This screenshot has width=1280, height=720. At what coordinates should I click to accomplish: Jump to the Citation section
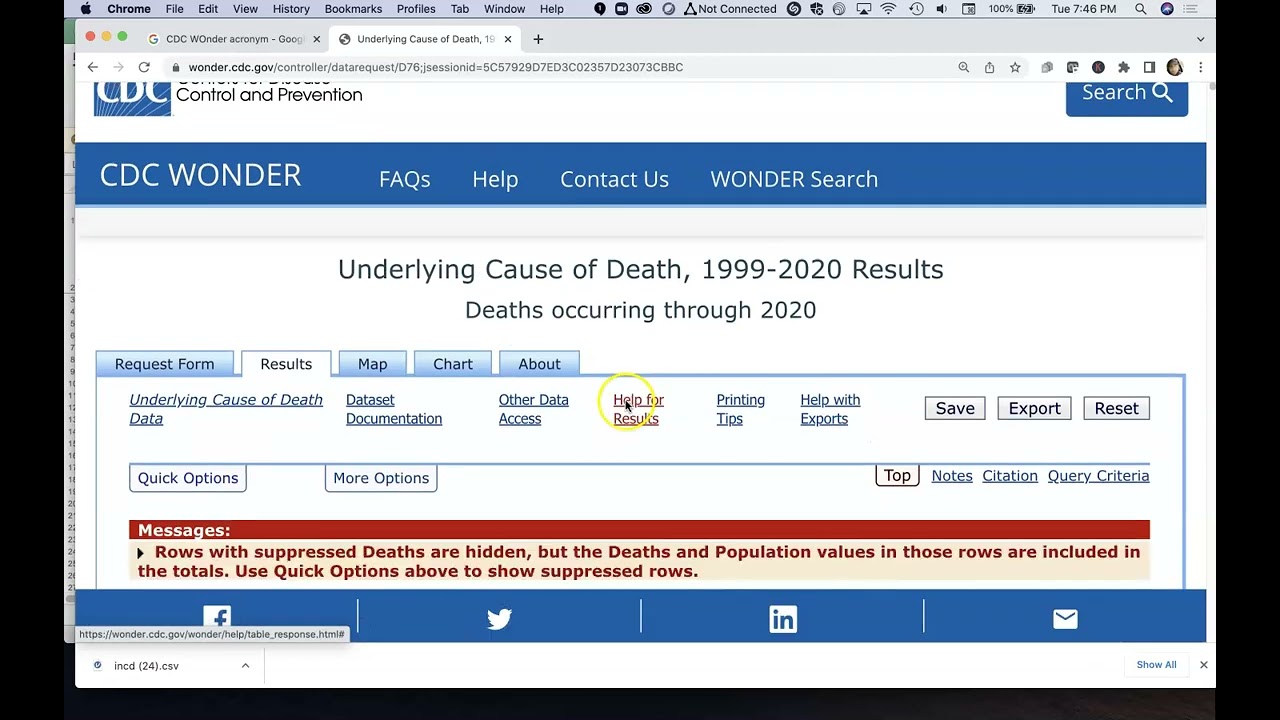tap(1010, 476)
